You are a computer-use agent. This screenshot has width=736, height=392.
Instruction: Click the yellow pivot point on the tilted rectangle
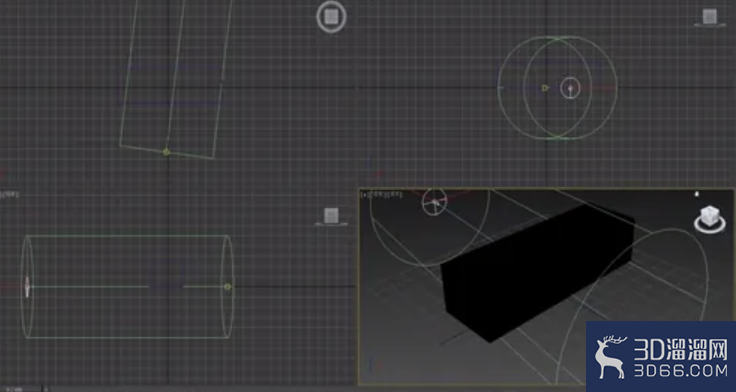[x=166, y=152]
